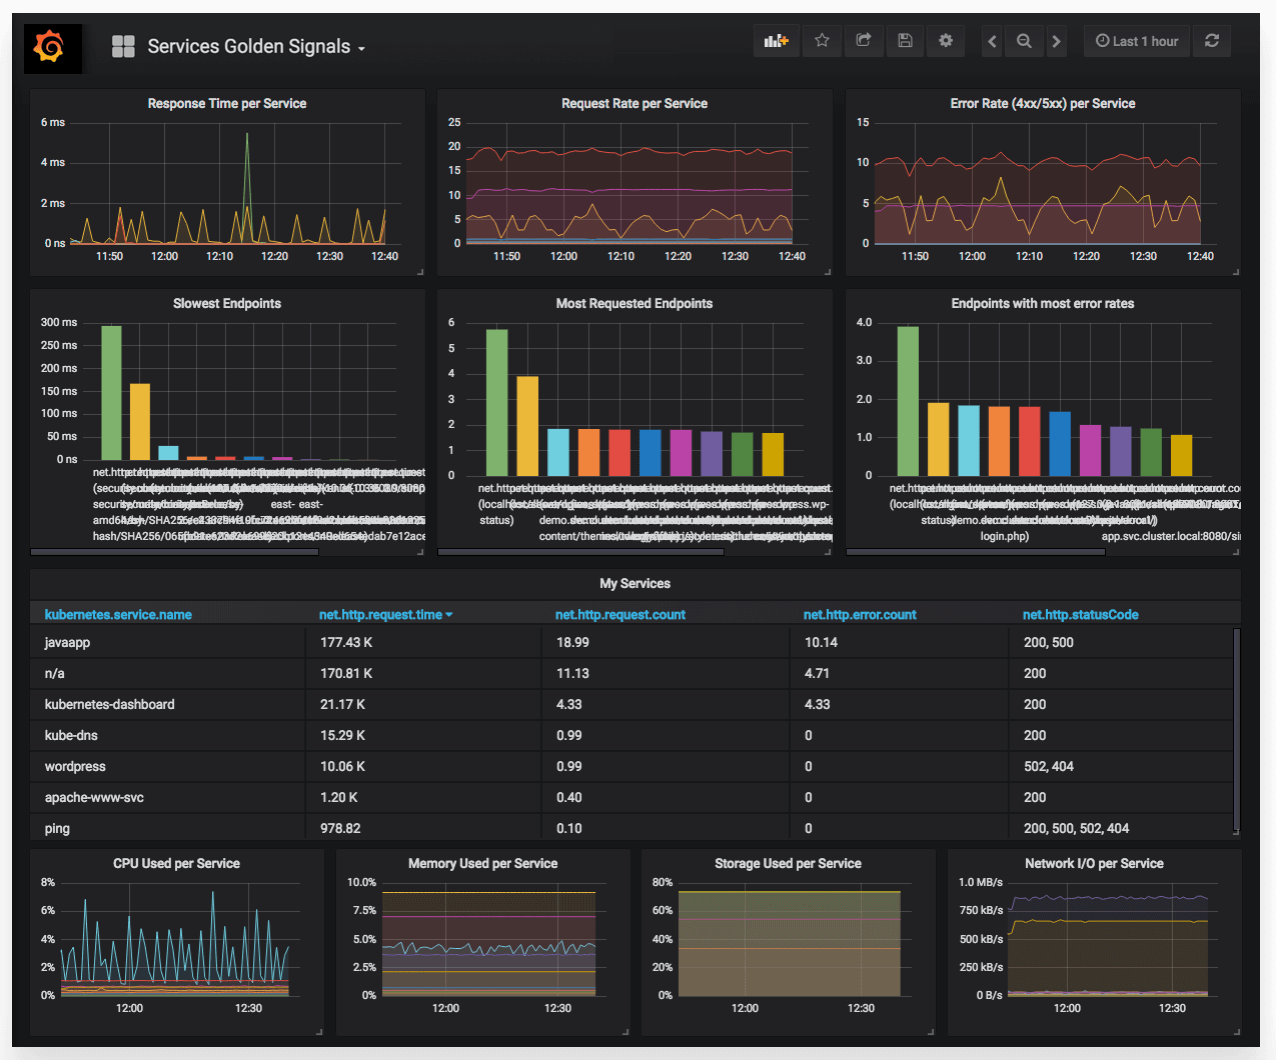Open the My Services panel title menu

pyautogui.click(x=634, y=583)
